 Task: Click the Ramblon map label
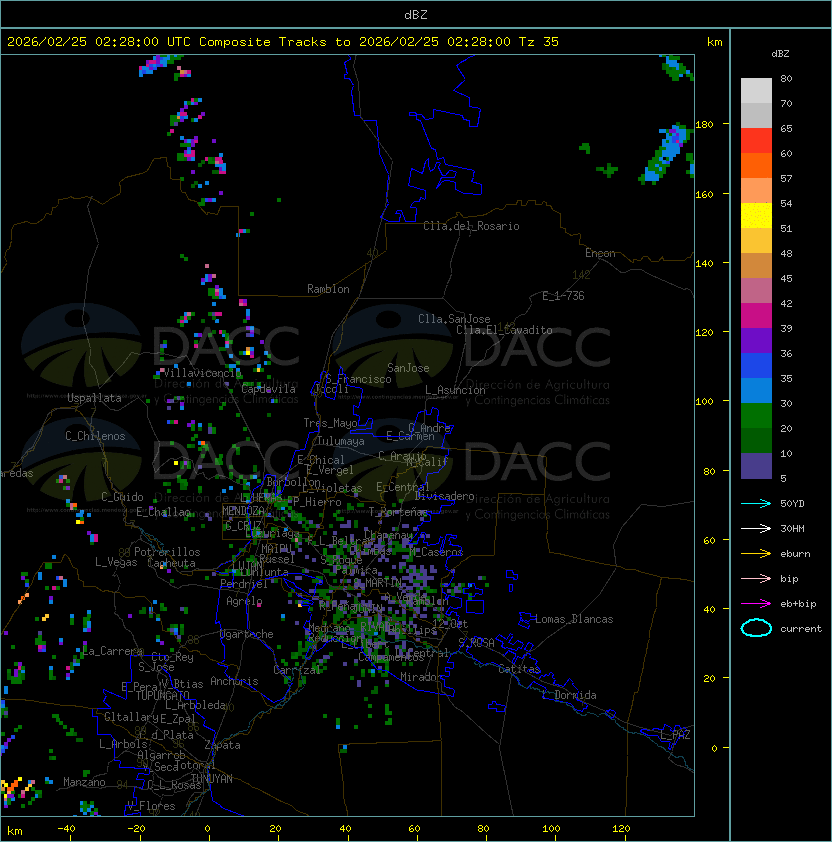[328, 289]
